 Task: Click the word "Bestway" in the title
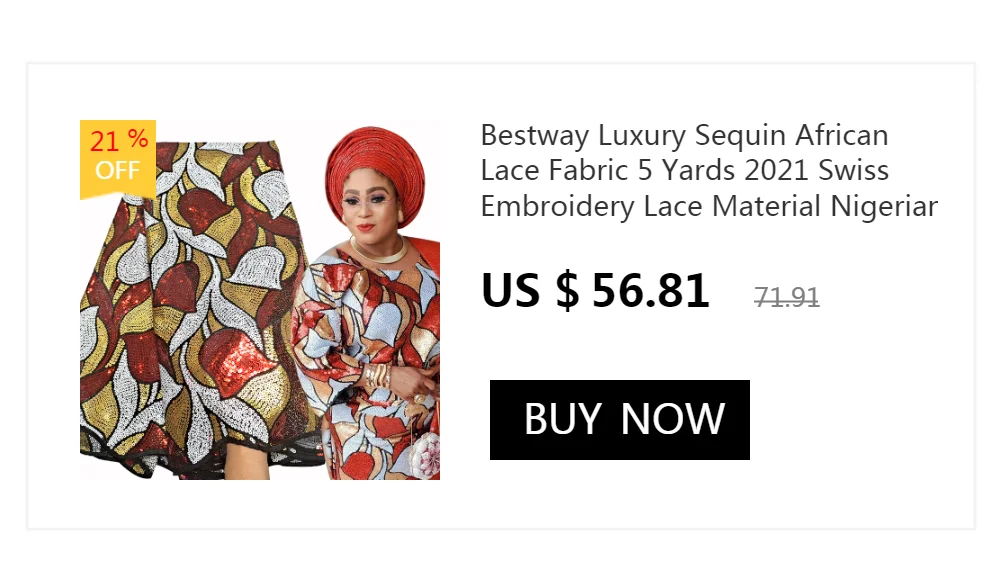[x=535, y=135]
